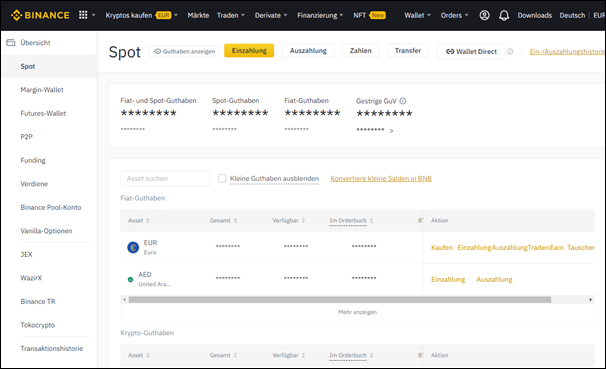Open Futures-Wallet in the sidebar
The image size is (606, 369).
[x=43, y=113]
